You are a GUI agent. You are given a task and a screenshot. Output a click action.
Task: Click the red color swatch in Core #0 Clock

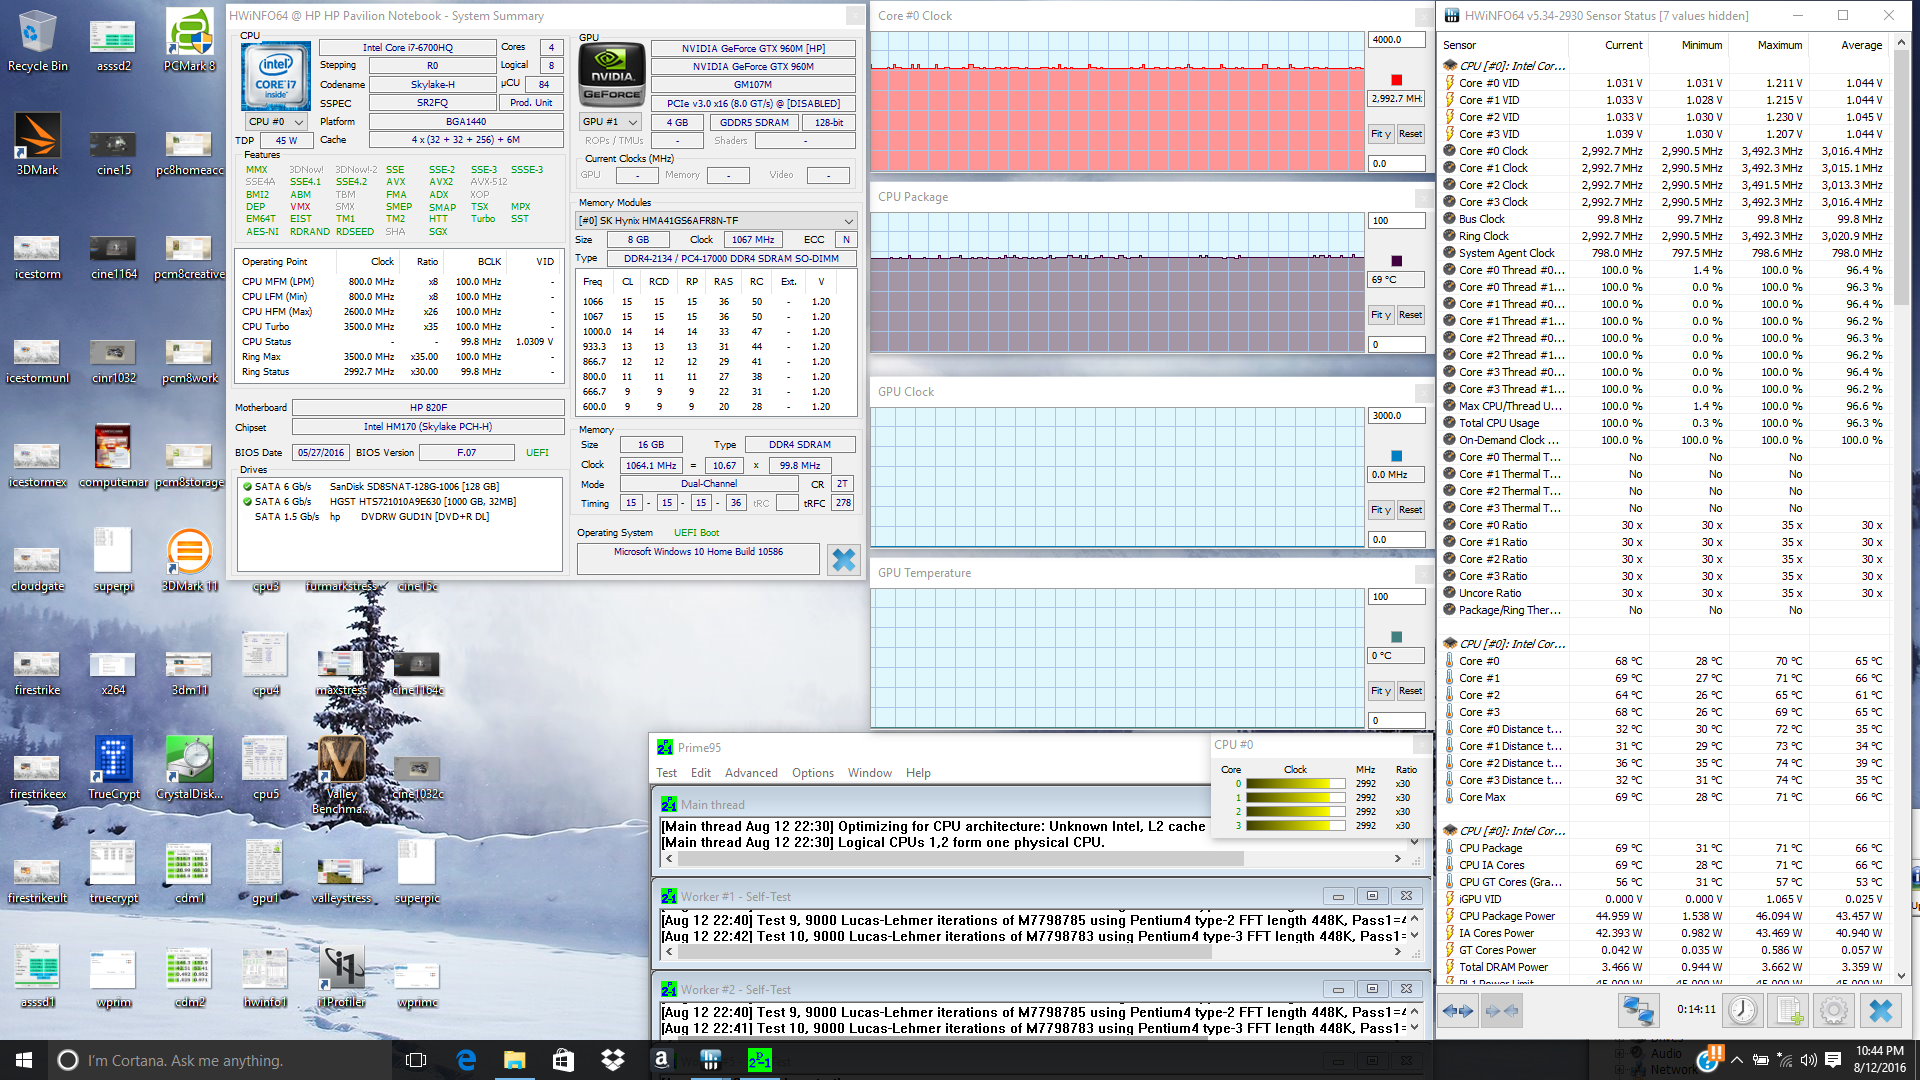tap(1397, 80)
